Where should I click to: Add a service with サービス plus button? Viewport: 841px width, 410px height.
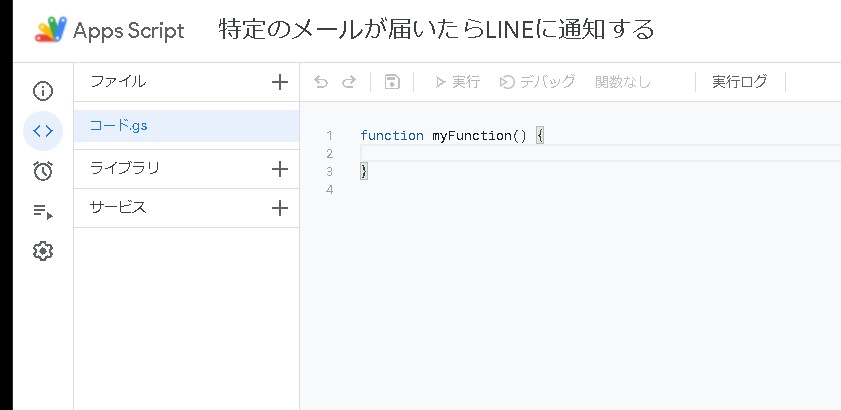pos(280,208)
